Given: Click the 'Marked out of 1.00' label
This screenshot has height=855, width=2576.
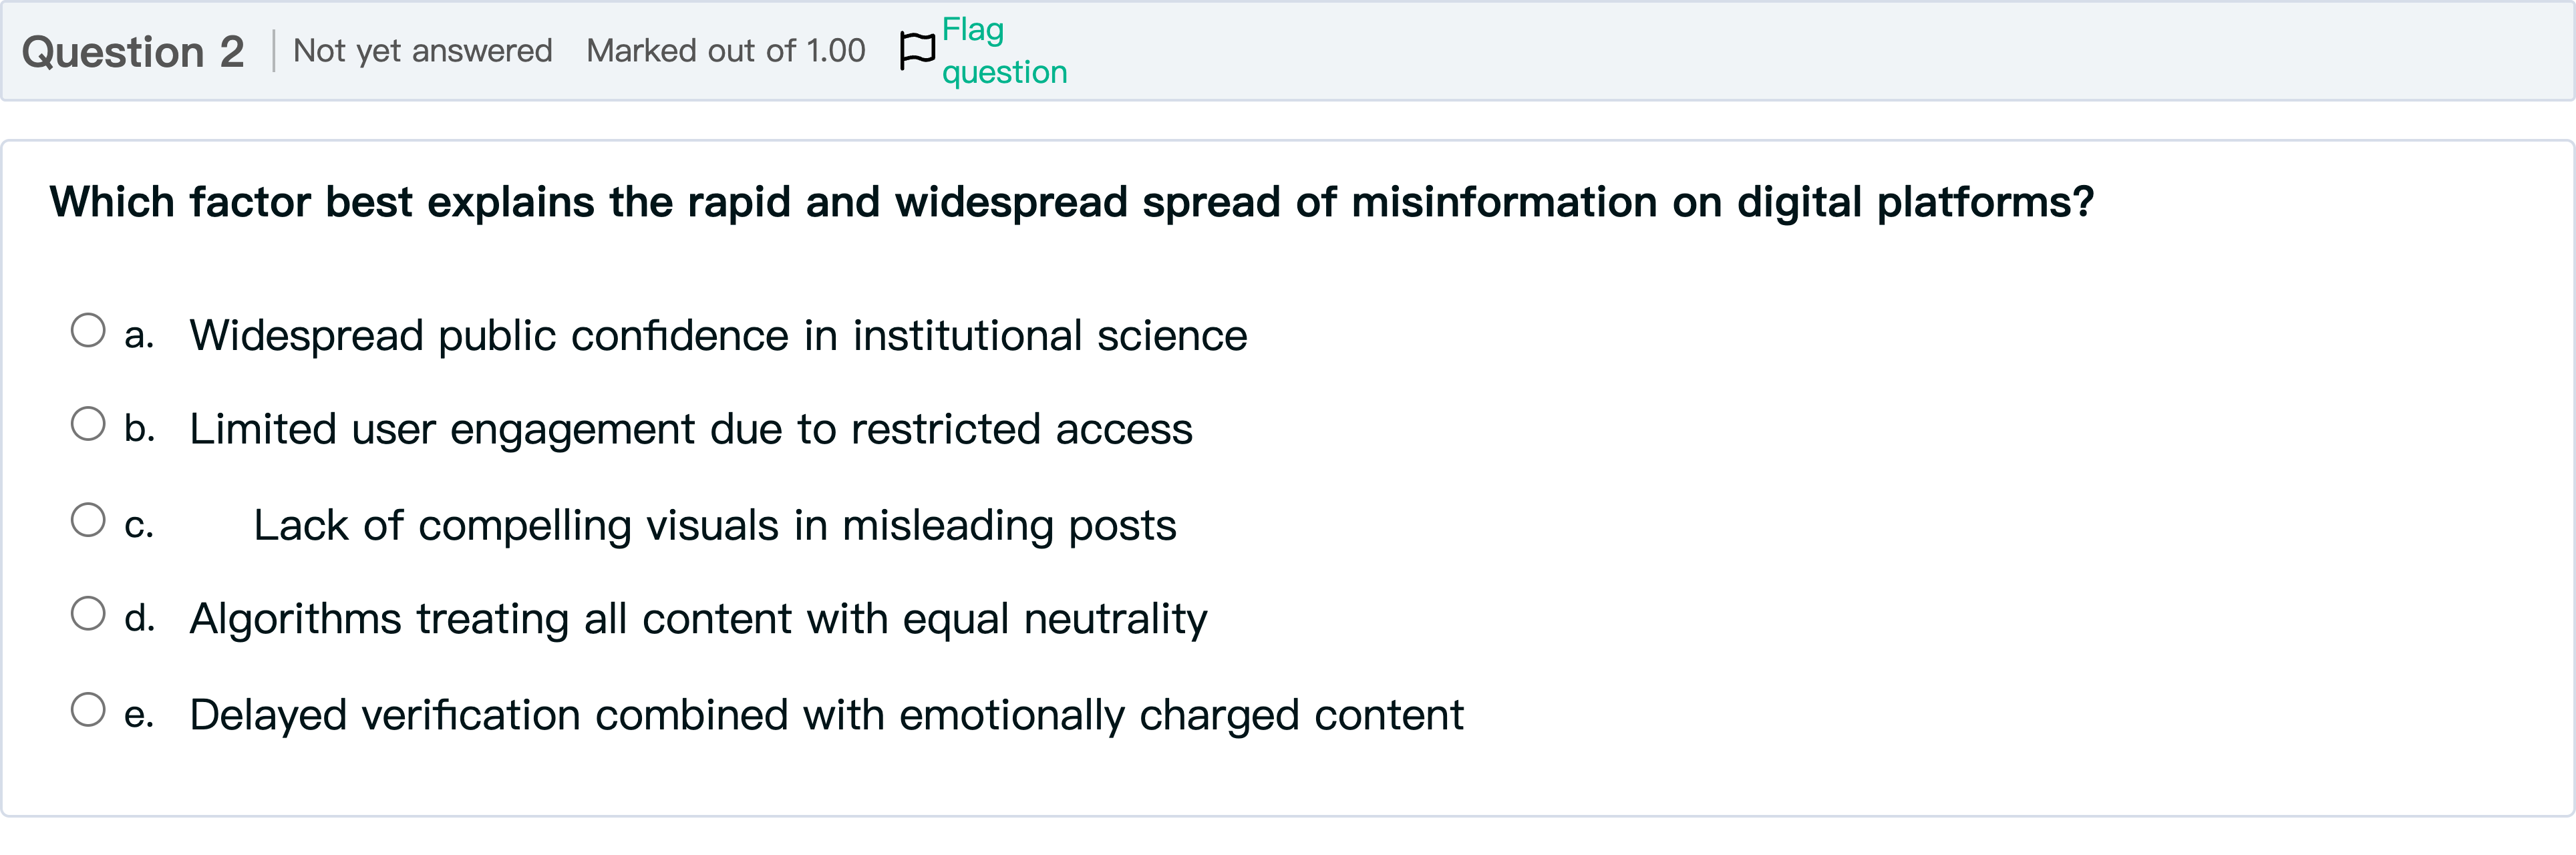Looking at the screenshot, I should [725, 51].
